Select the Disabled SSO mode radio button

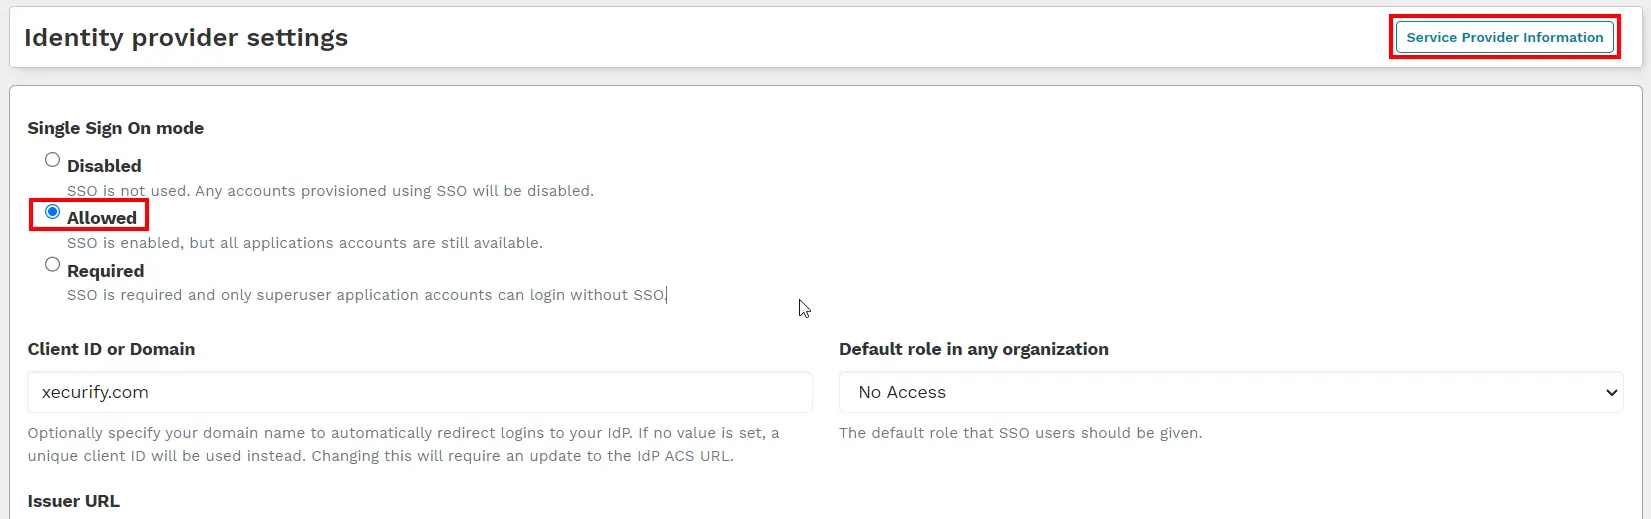53,160
